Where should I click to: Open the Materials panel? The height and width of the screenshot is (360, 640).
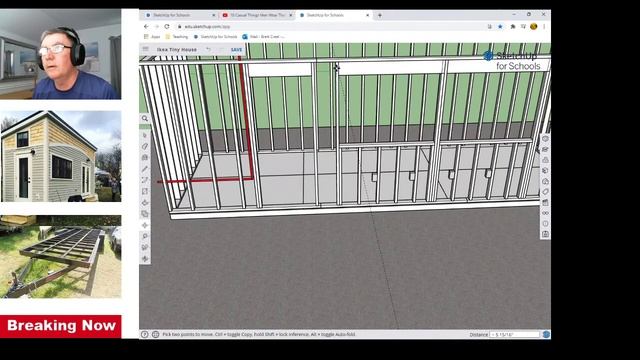tap(545, 171)
